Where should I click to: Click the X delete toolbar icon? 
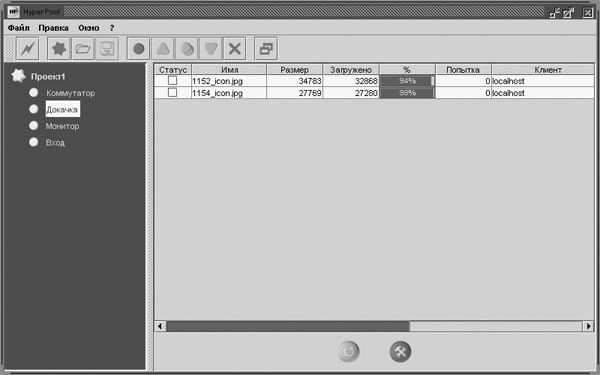coord(235,49)
